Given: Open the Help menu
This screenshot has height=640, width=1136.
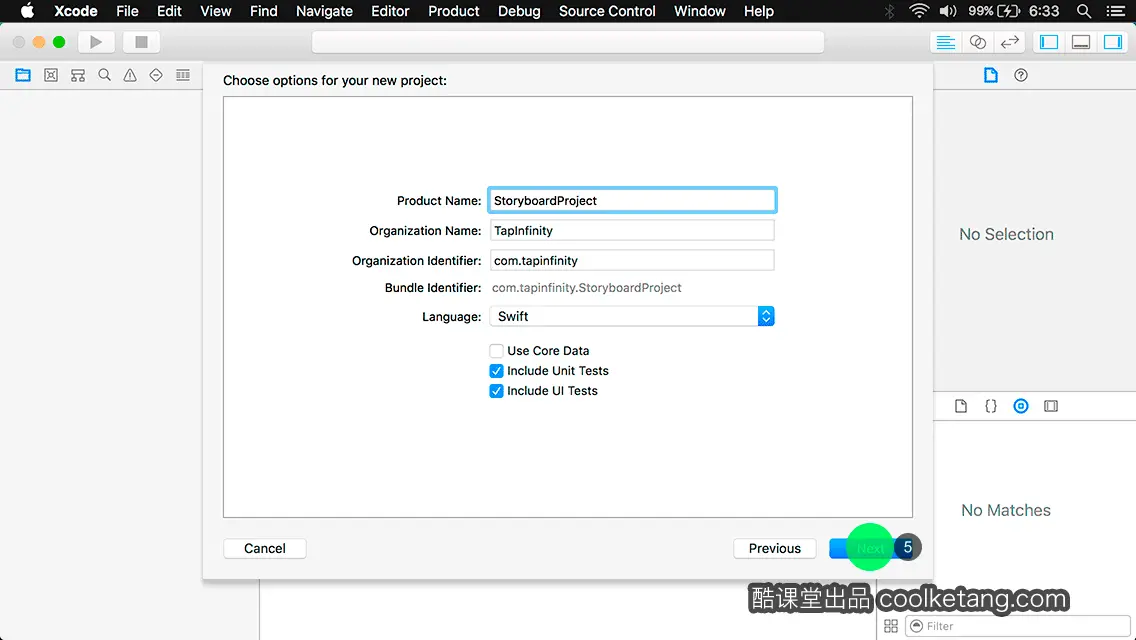Looking at the screenshot, I should 759,11.
